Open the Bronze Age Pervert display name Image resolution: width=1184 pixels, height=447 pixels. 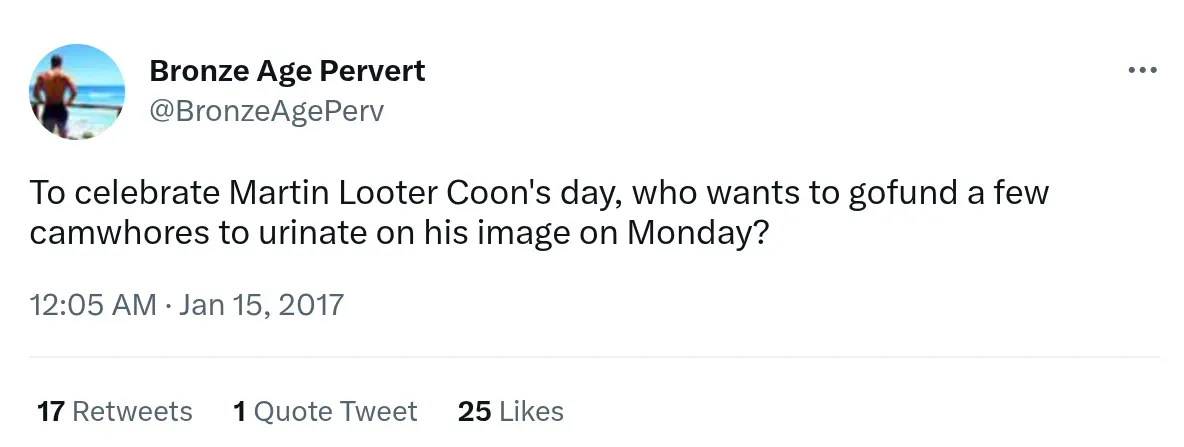click(x=287, y=71)
